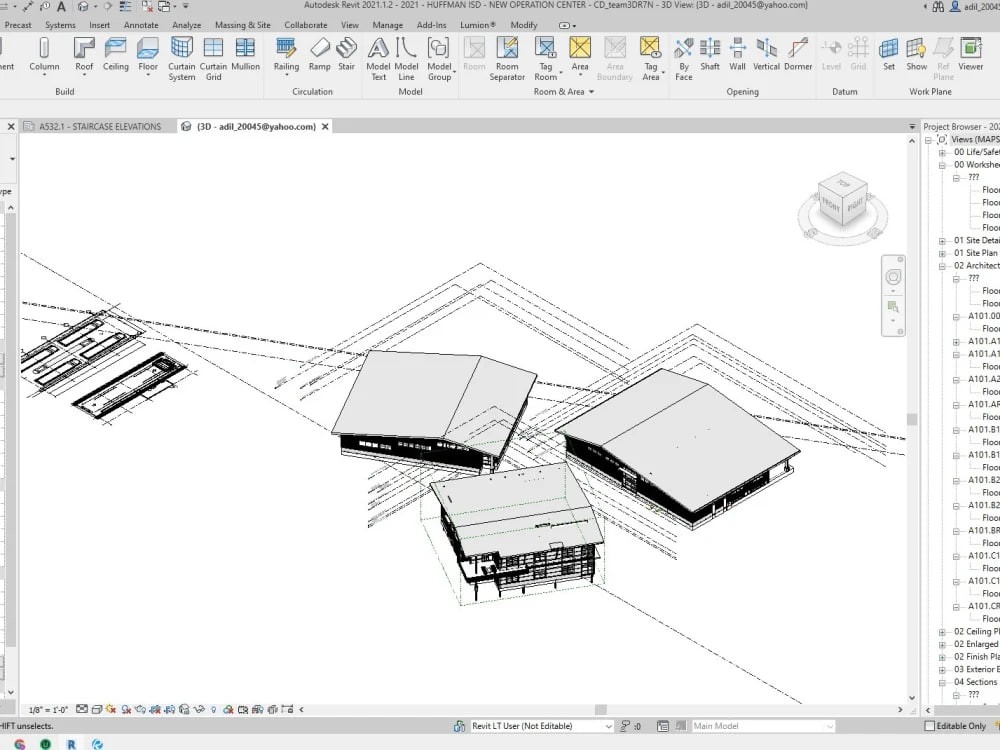
Task: Toggle shadows in the view control bar
Action: click(126, 706)
